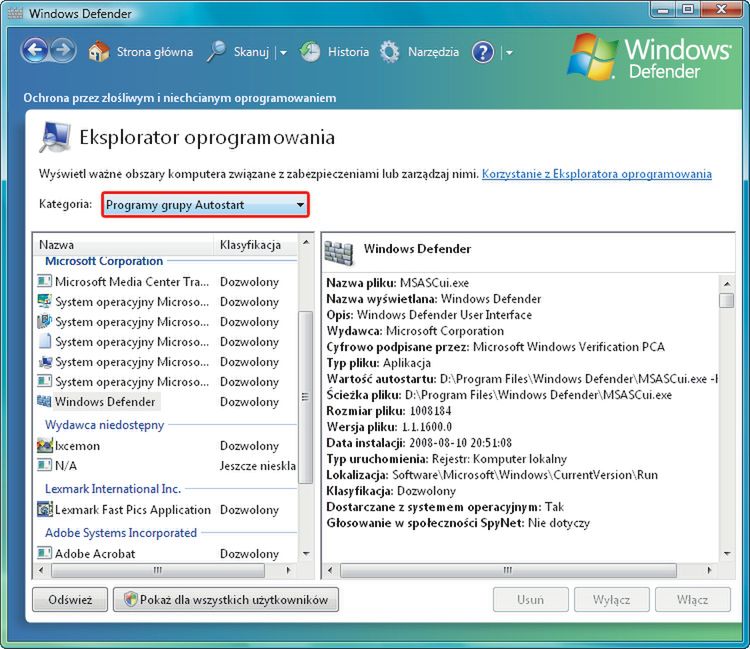Click the Lexmark Fast Pics Application icon
The width and height of the screenshot is (750, 649).
click(44, 509)
